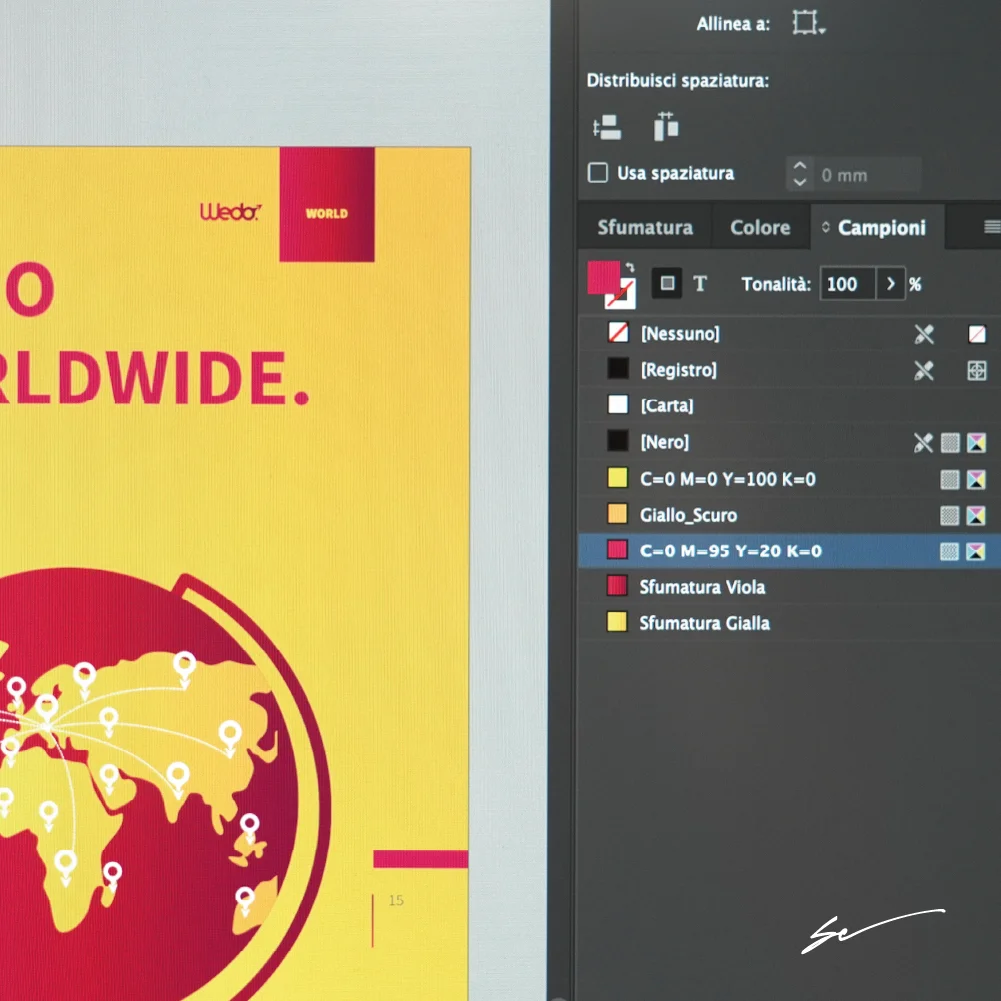Select formatting affects container icon

pyautogui.click(x=666, y=283)
